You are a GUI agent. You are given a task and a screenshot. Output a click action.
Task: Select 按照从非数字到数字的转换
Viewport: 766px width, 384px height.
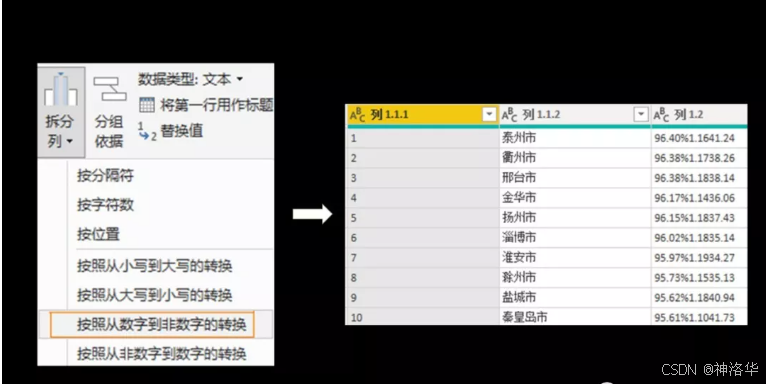pyautogui.click(x=161, y=354)
